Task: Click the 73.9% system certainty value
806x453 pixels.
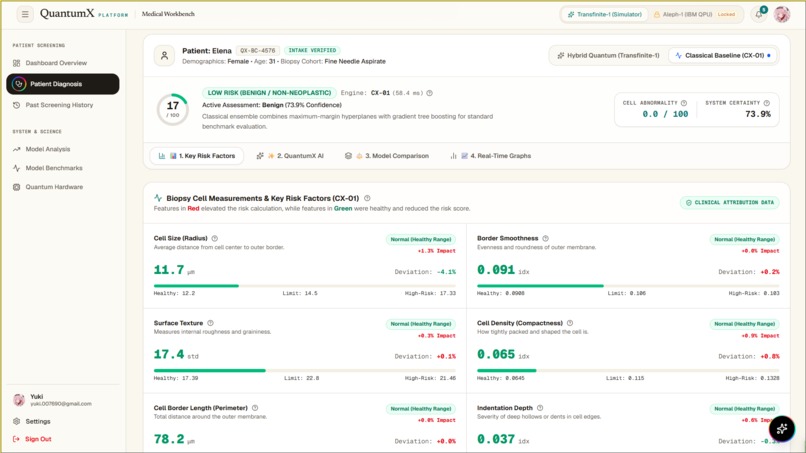Action: click(758, 114)
